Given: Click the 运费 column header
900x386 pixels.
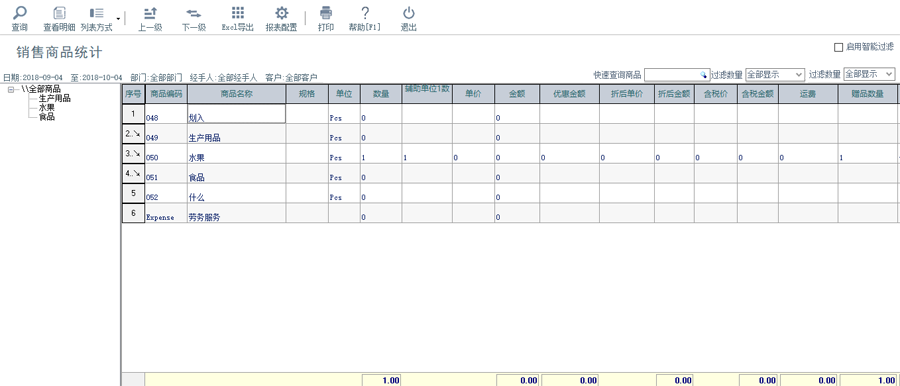Looking at the screenshot, I should pos(808,94).
